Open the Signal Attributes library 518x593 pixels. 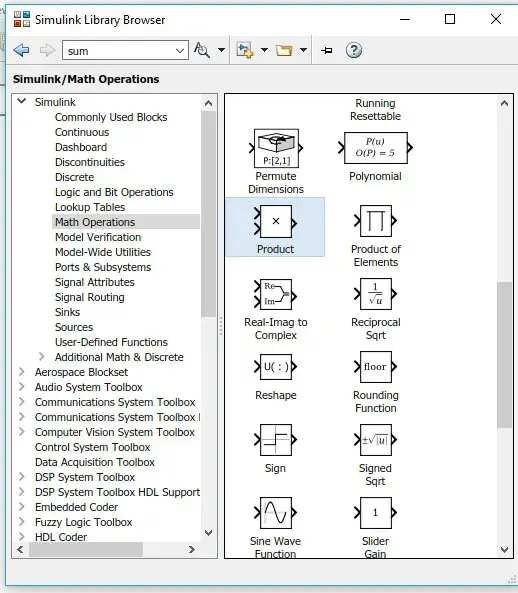tap(95, 282)
